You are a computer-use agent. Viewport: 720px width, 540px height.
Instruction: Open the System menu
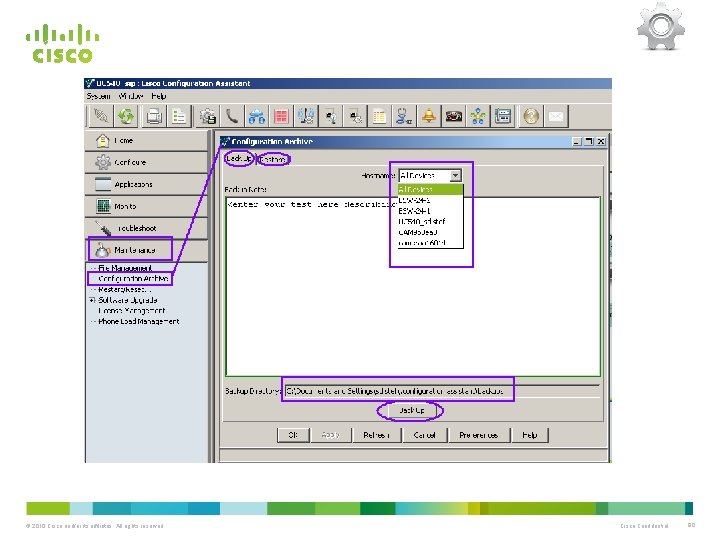[98, 96]
